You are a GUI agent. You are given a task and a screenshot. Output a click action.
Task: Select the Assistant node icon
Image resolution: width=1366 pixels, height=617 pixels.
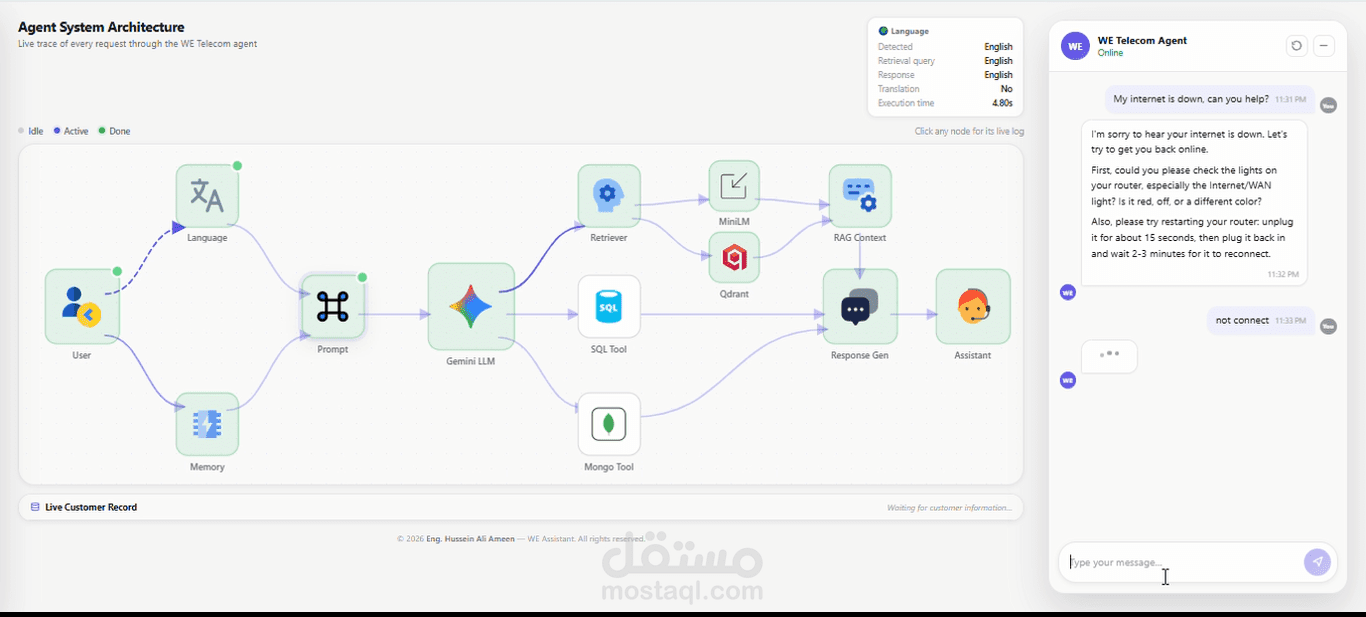click(973, 306)
